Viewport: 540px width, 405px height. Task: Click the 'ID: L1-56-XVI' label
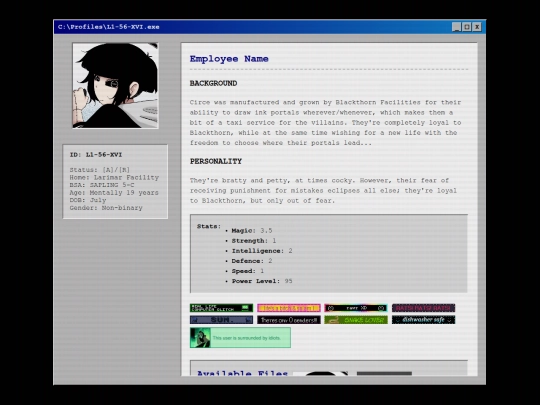[96, 155]
